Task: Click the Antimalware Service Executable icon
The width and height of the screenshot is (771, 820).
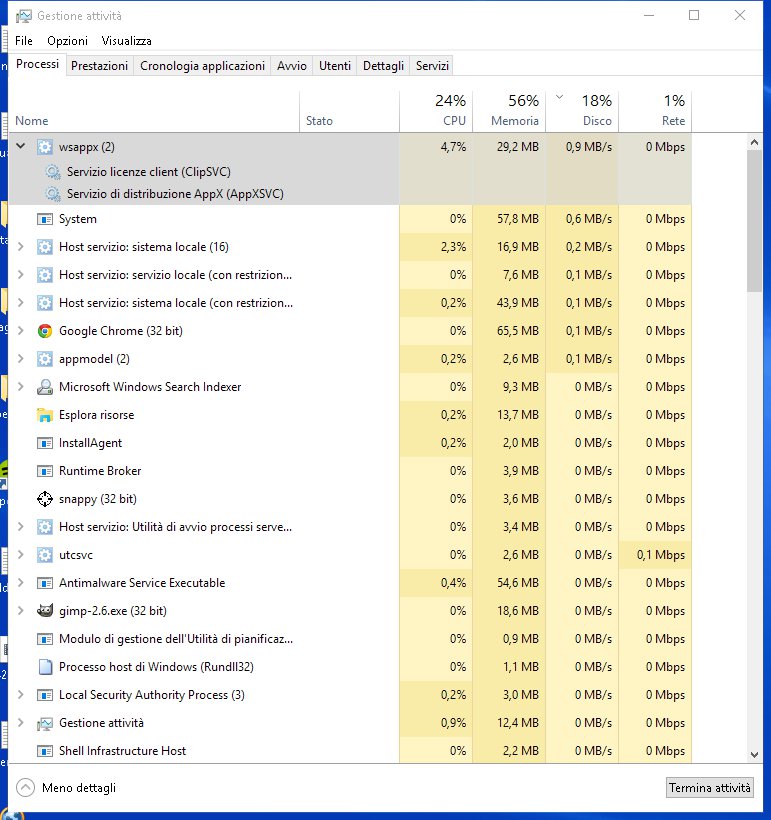Action: tap(45, 583)
